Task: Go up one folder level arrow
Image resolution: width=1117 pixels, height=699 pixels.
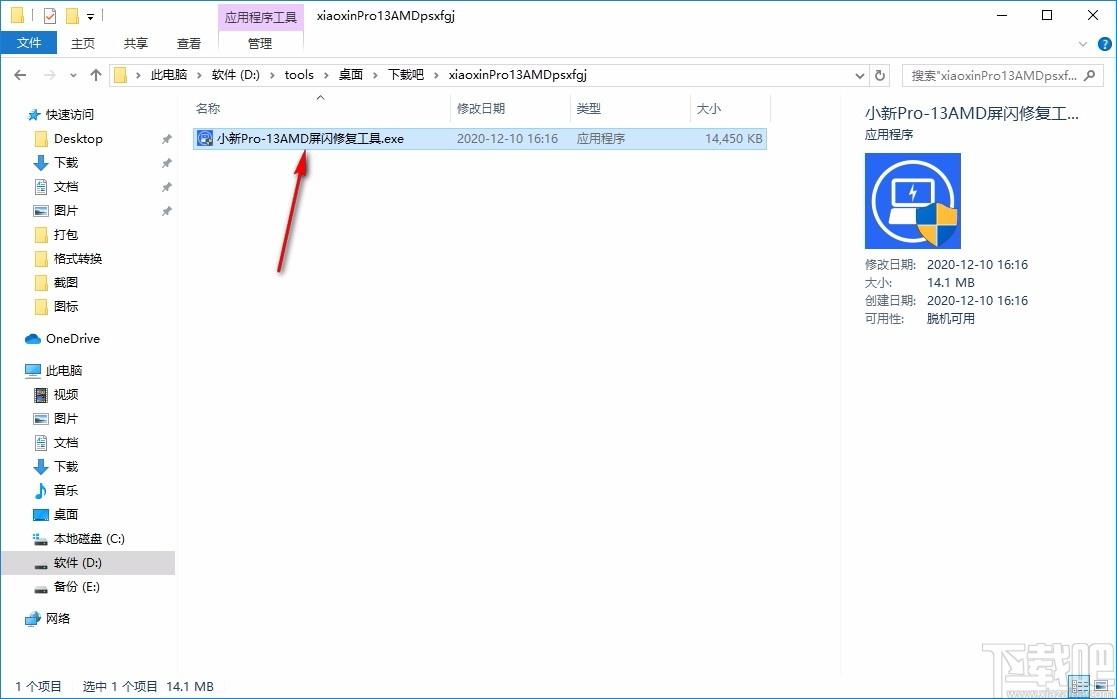Action: coord(96,75)
